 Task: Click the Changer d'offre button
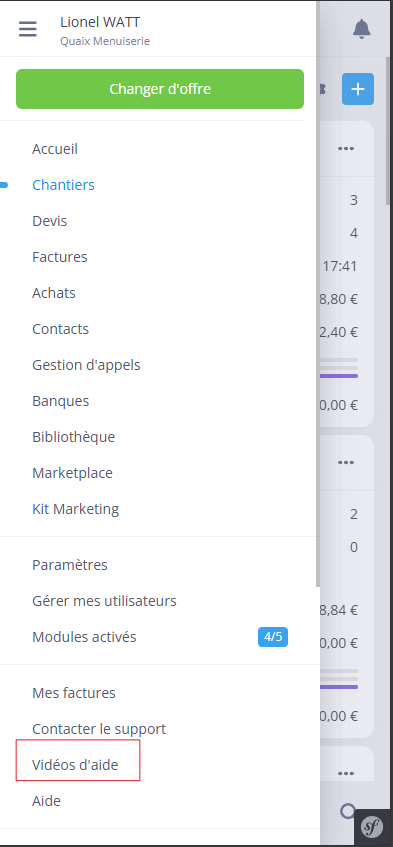click(160, 89)
